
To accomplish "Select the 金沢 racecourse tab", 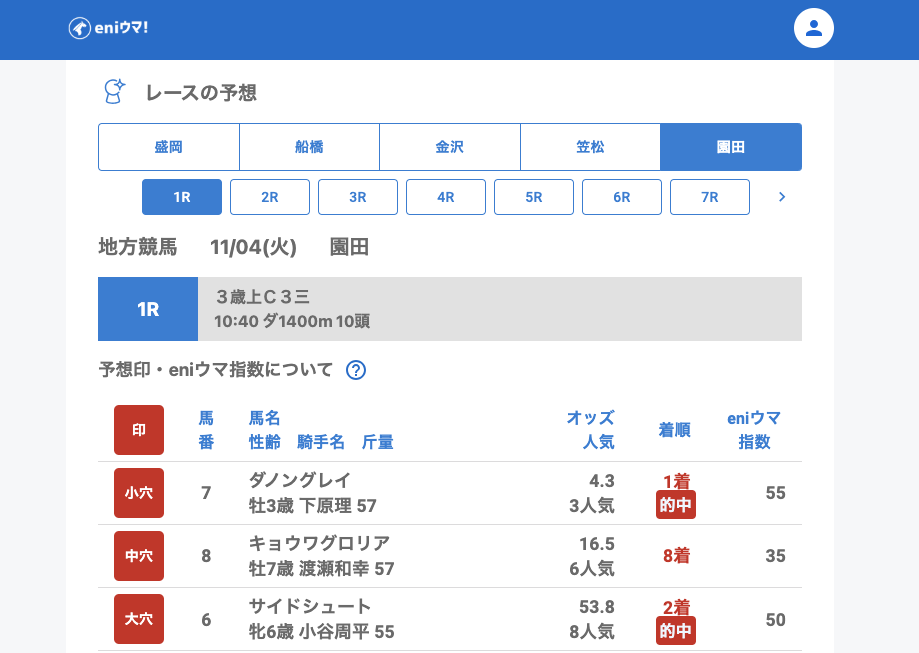I will click(x=449, y=147).
